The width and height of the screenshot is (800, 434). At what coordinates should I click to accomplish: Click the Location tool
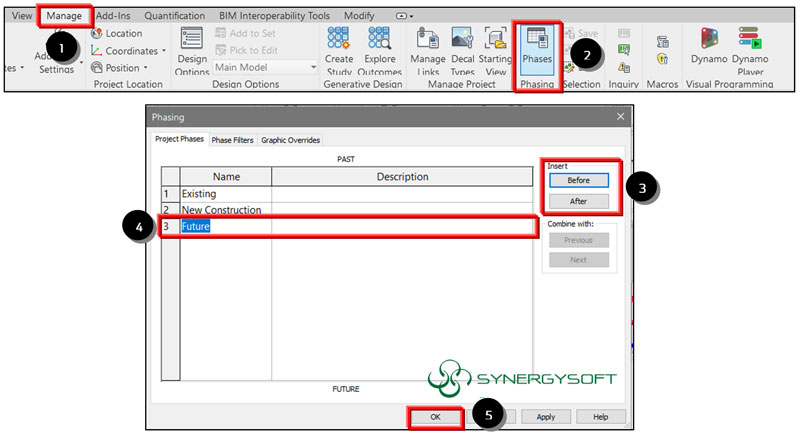point(117,33)
